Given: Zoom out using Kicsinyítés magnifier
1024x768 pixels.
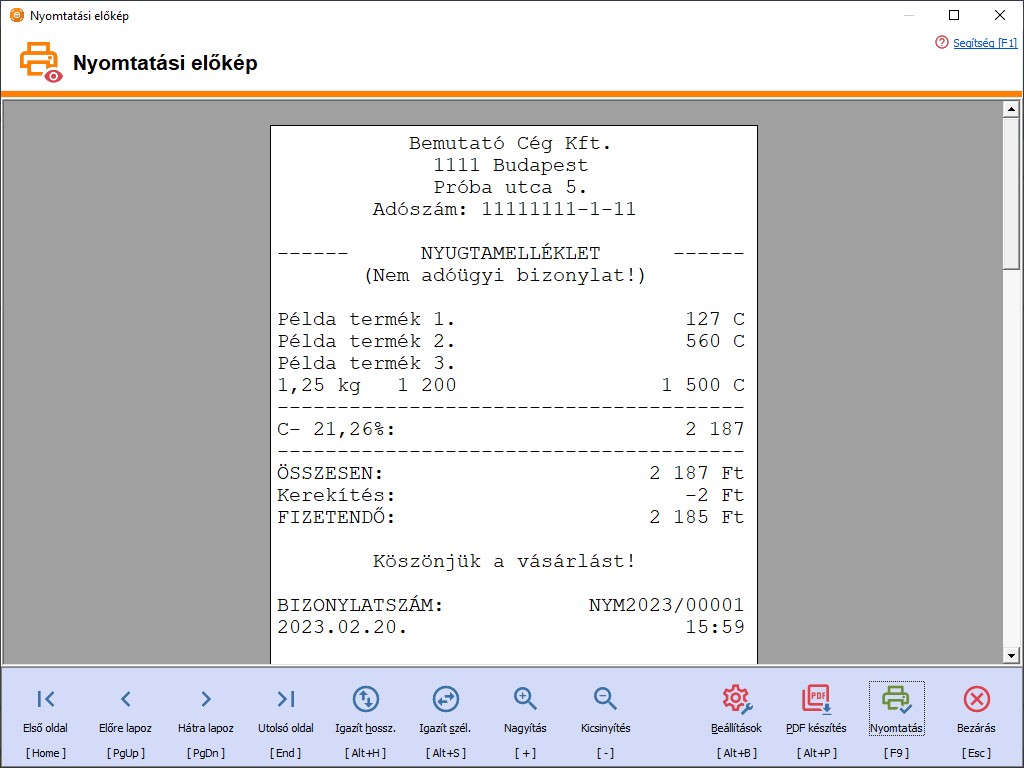Looking at the screenshot, I should pos(605,699).
